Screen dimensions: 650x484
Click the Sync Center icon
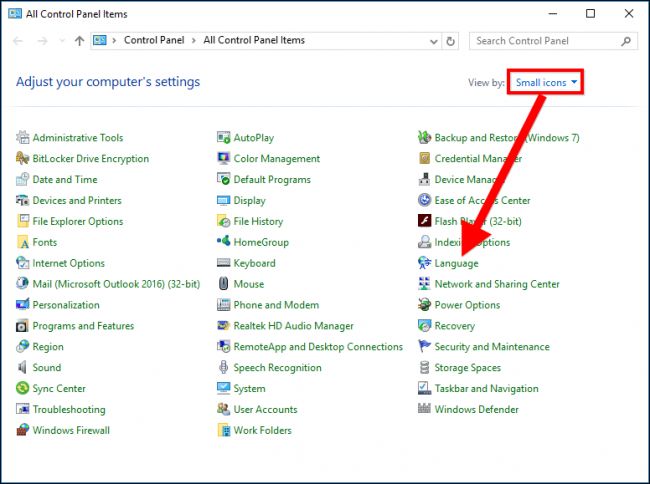click(23, 388)
